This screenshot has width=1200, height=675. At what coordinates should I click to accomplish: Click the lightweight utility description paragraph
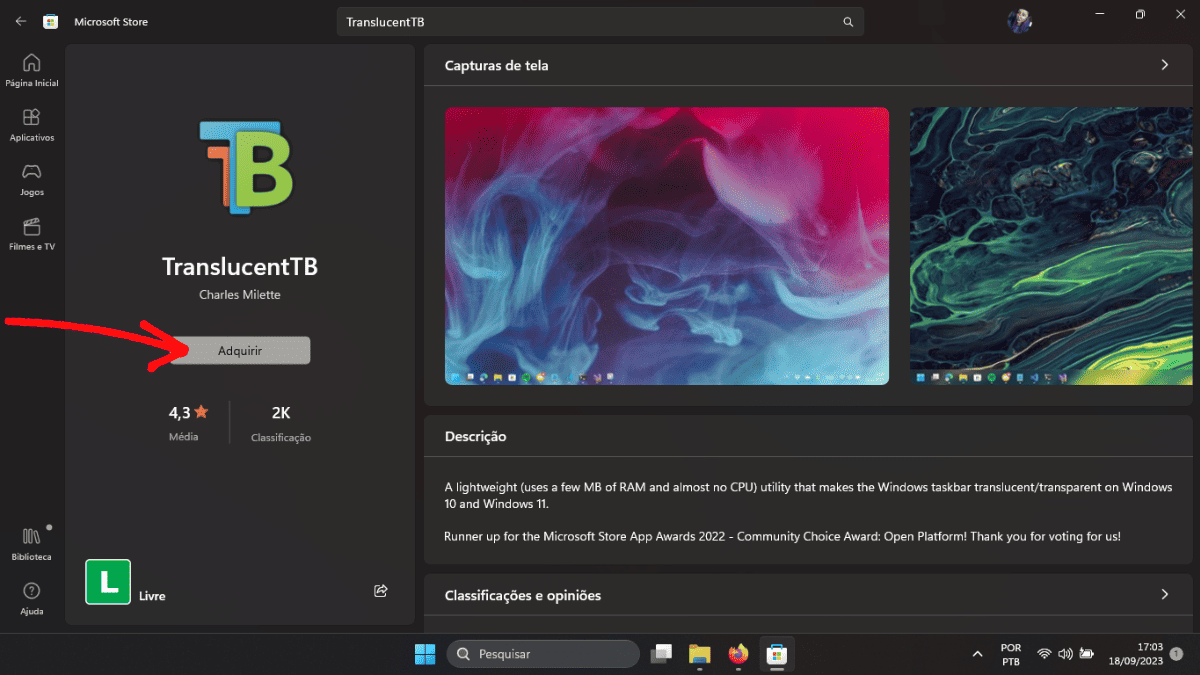point(808,495)
